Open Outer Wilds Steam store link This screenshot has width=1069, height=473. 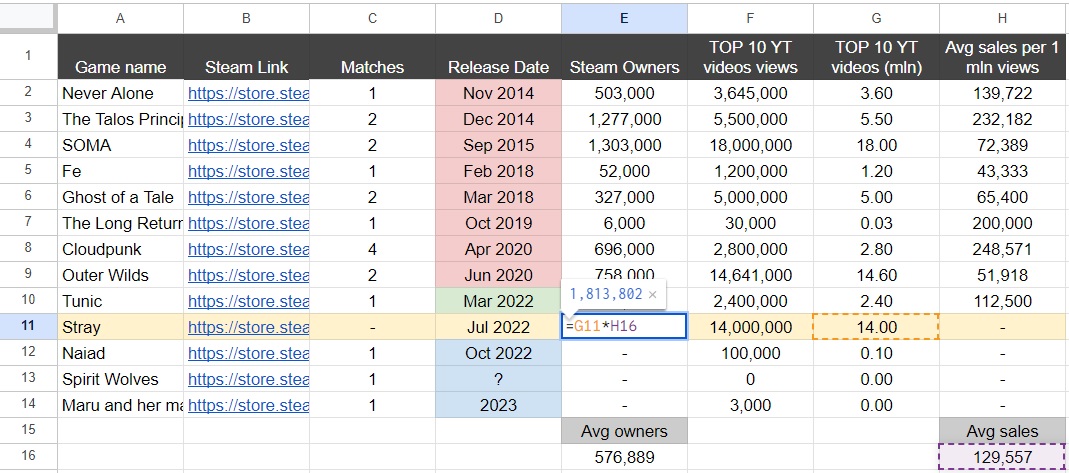tap(248, 275)
